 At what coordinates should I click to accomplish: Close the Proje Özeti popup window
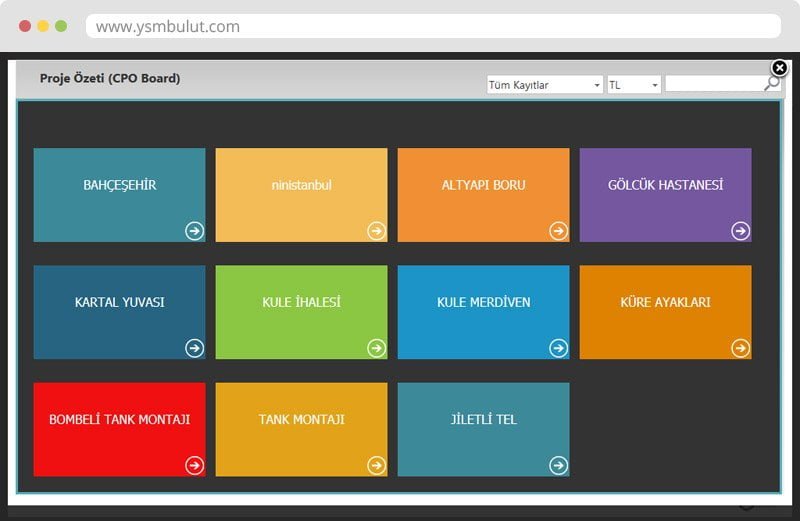pyautogui.click(x=780, y=68)
